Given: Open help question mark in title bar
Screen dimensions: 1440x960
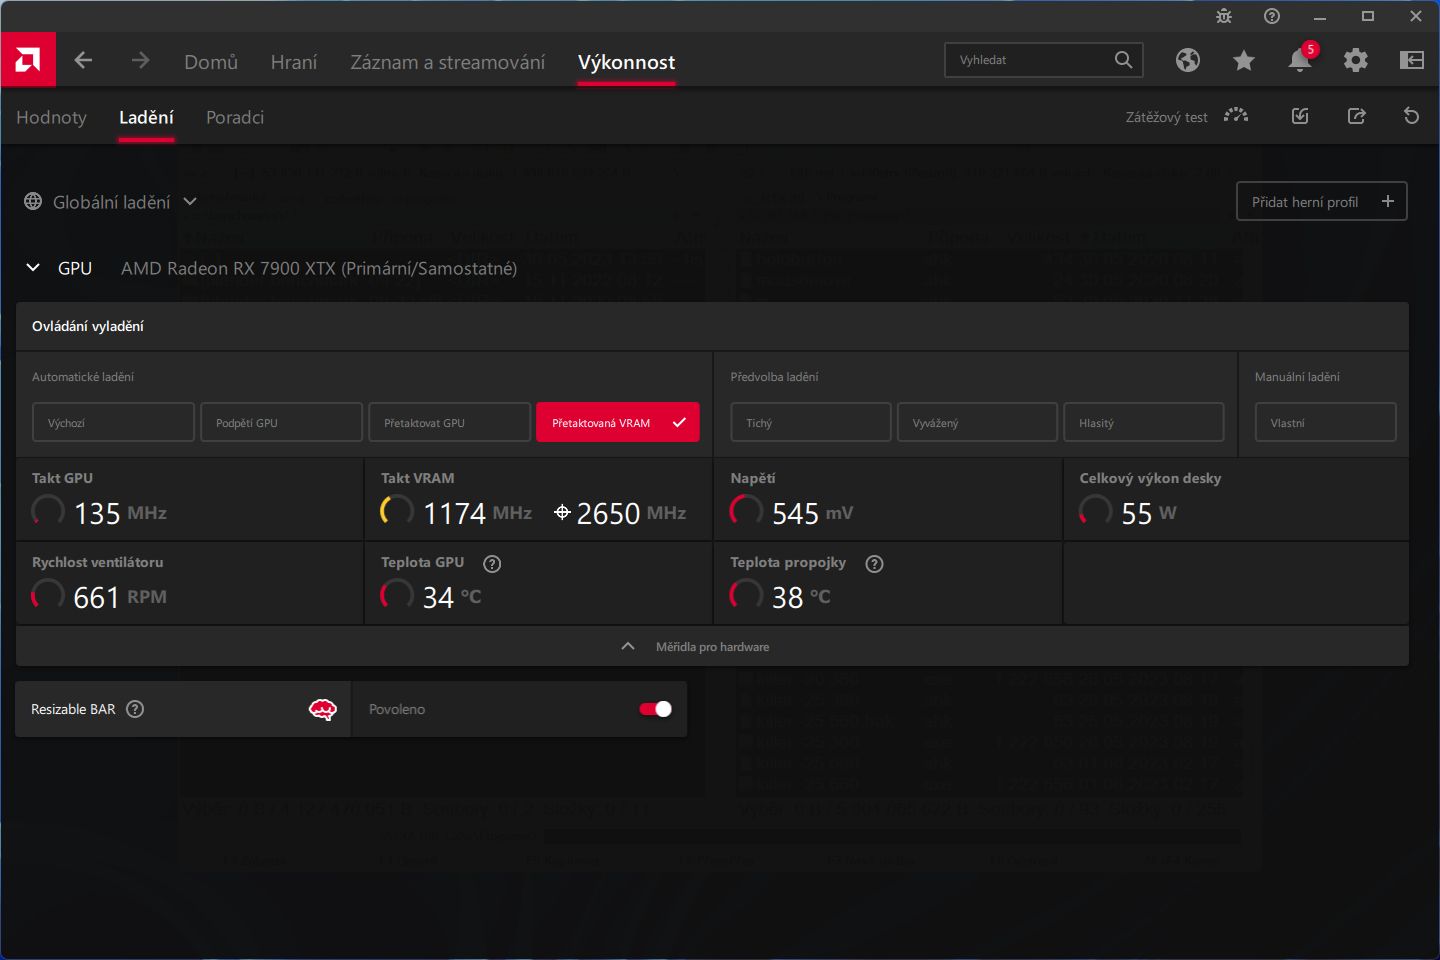Looking at the screenshot, I should pos(1272,16).
